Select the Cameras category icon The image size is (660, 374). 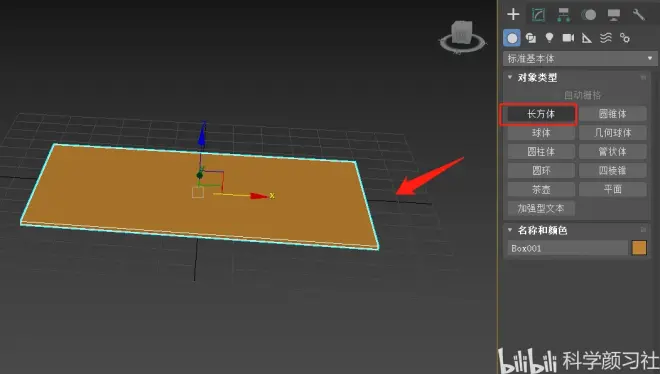point(568,38)
